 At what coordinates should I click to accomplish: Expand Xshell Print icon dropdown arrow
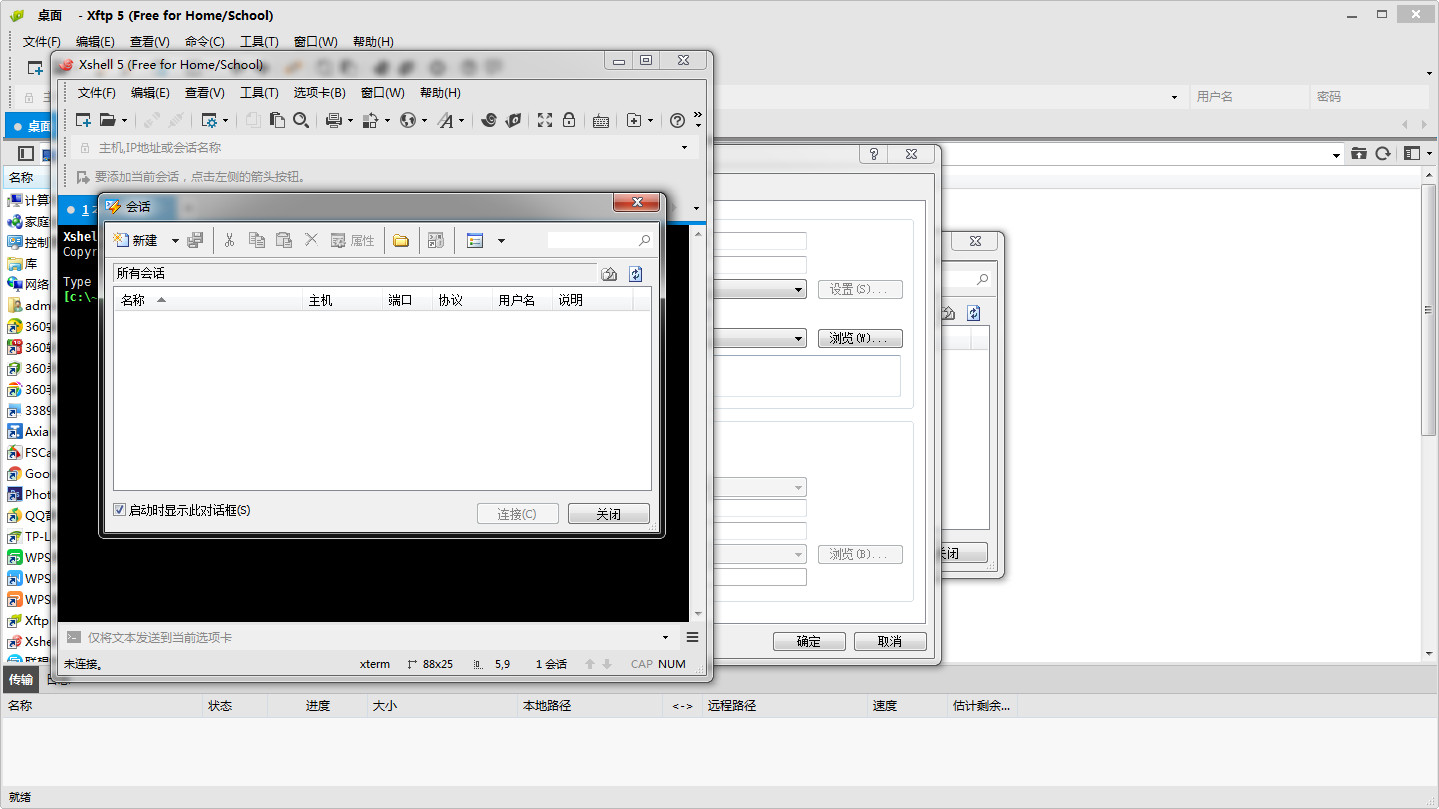click(350, 121)
